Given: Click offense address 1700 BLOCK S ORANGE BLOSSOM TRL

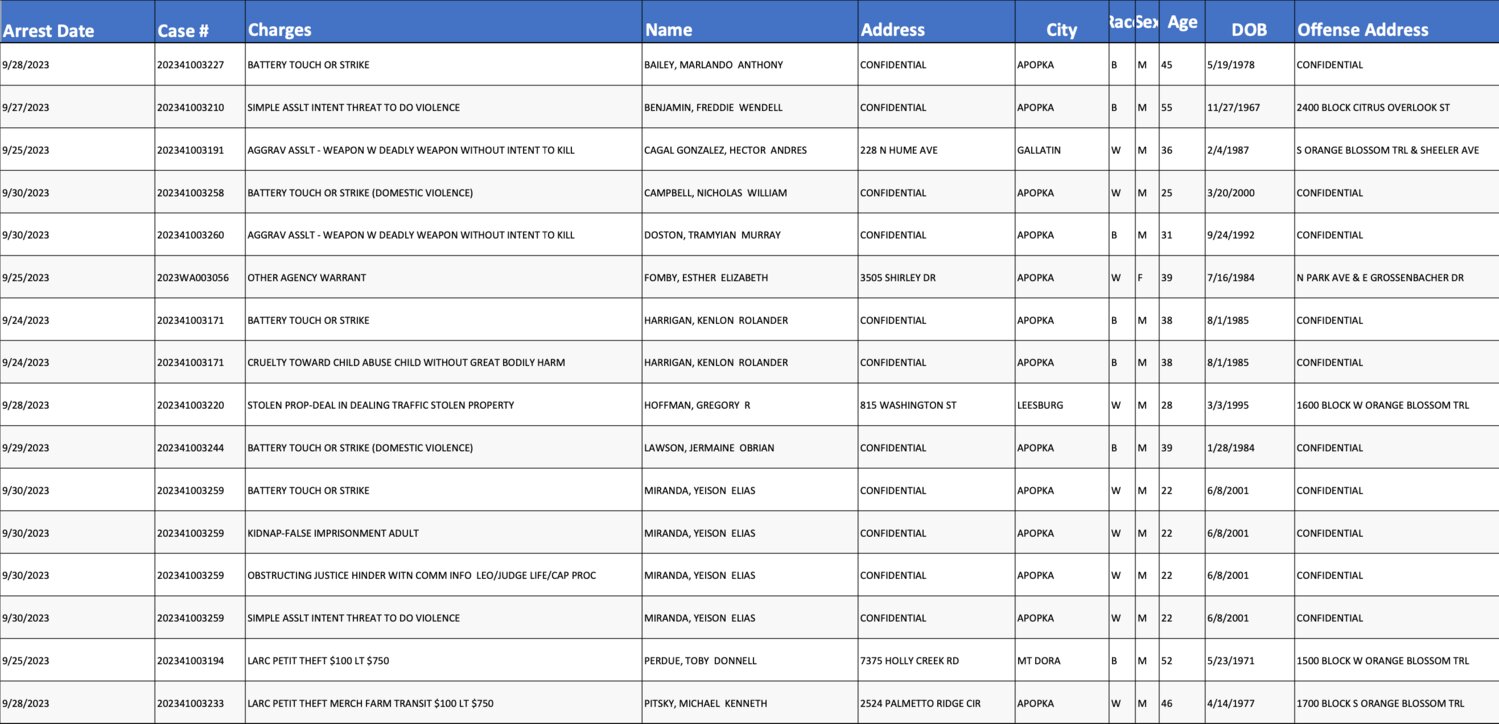Looking at the screenshot, I should (x=1380, y=703).
